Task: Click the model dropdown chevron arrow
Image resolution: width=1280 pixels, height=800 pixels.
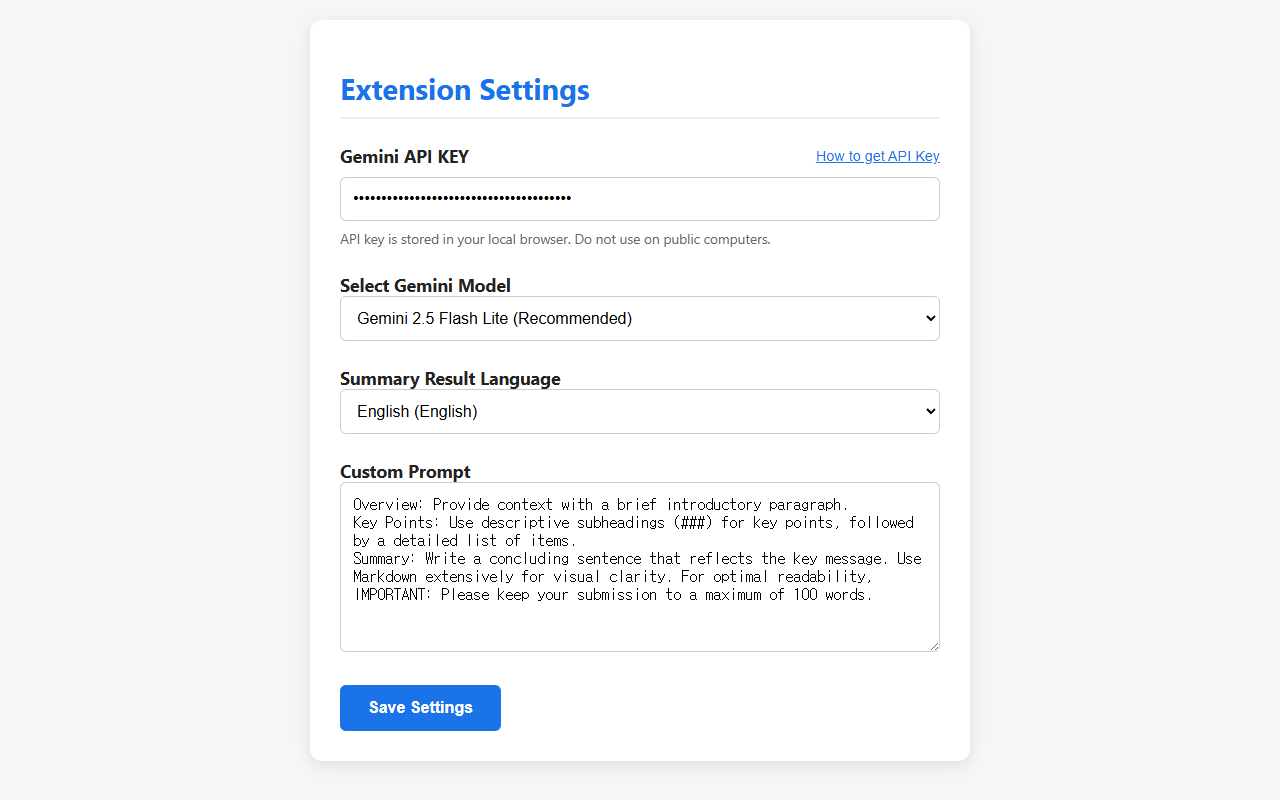Action: pyautogui.click(x=925, y=318)
